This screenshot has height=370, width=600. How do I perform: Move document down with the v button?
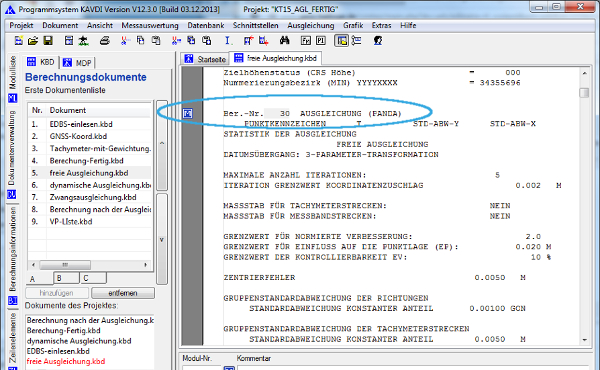click(162, 240)
